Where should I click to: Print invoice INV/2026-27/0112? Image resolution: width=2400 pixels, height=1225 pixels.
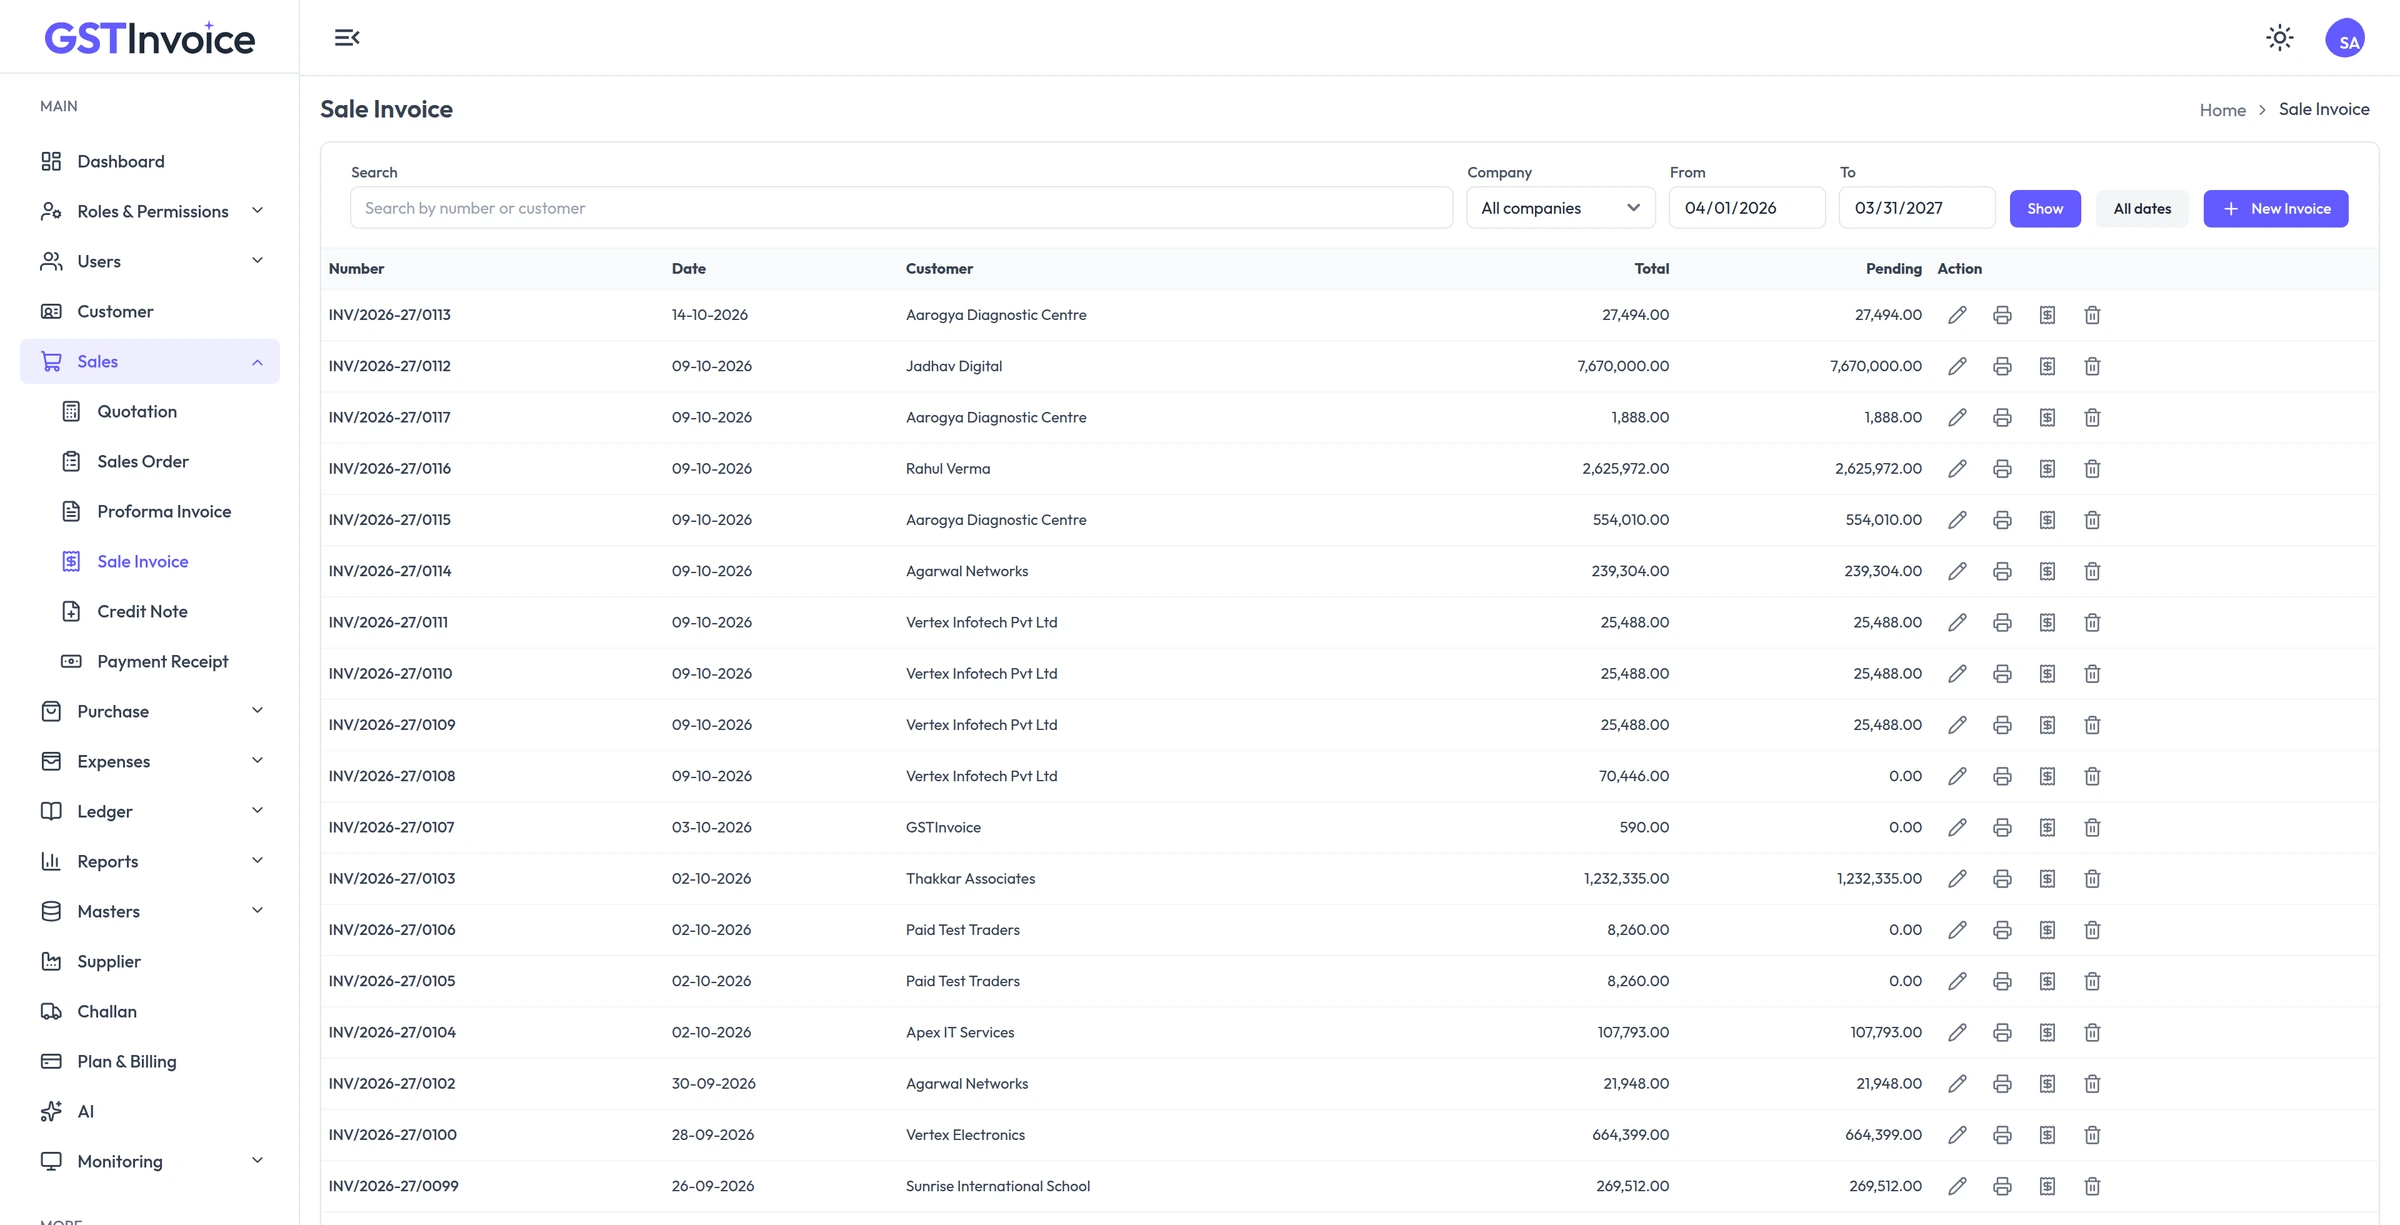point(2002,366)
